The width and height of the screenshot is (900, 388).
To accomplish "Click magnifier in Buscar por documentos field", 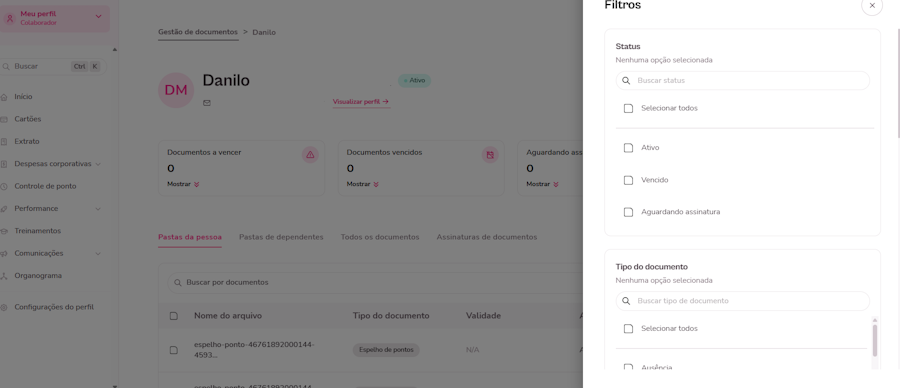I will pyautogui.click(x=178, y=283).
